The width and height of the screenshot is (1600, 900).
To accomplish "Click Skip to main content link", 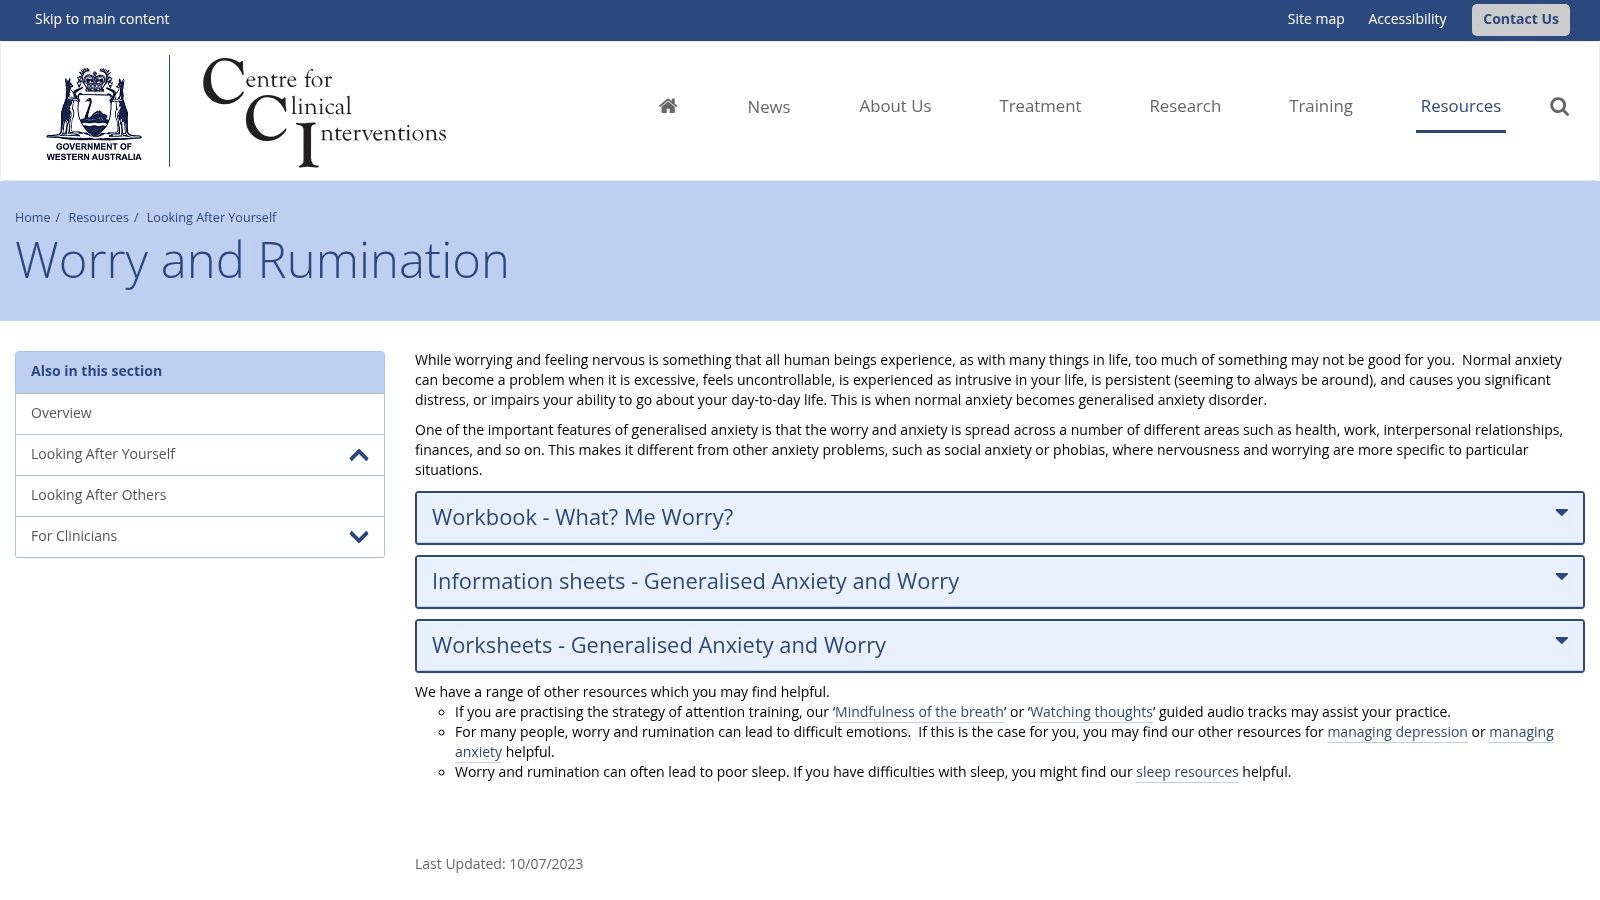I will coord(102,19).
